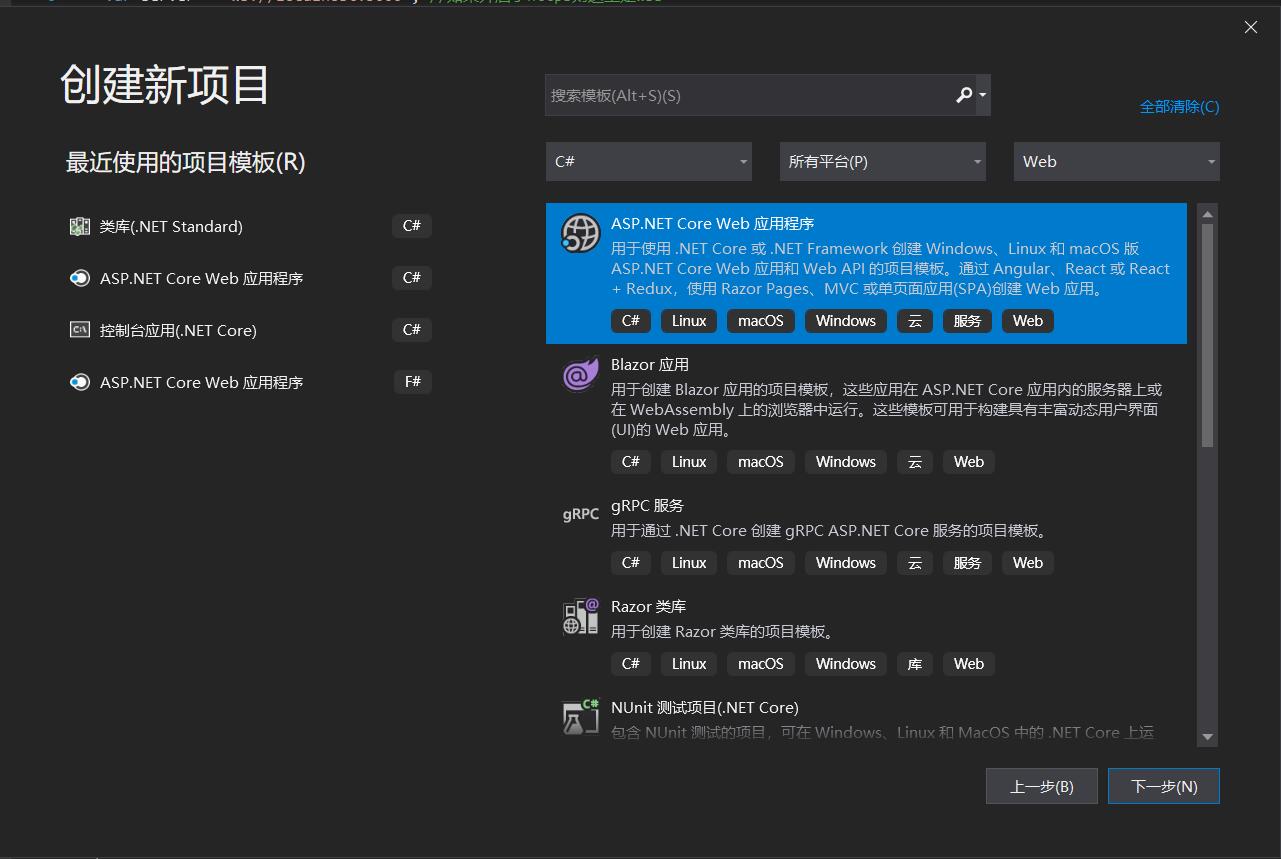Select the macOS tag under gRPC 服务

[760, 562]
